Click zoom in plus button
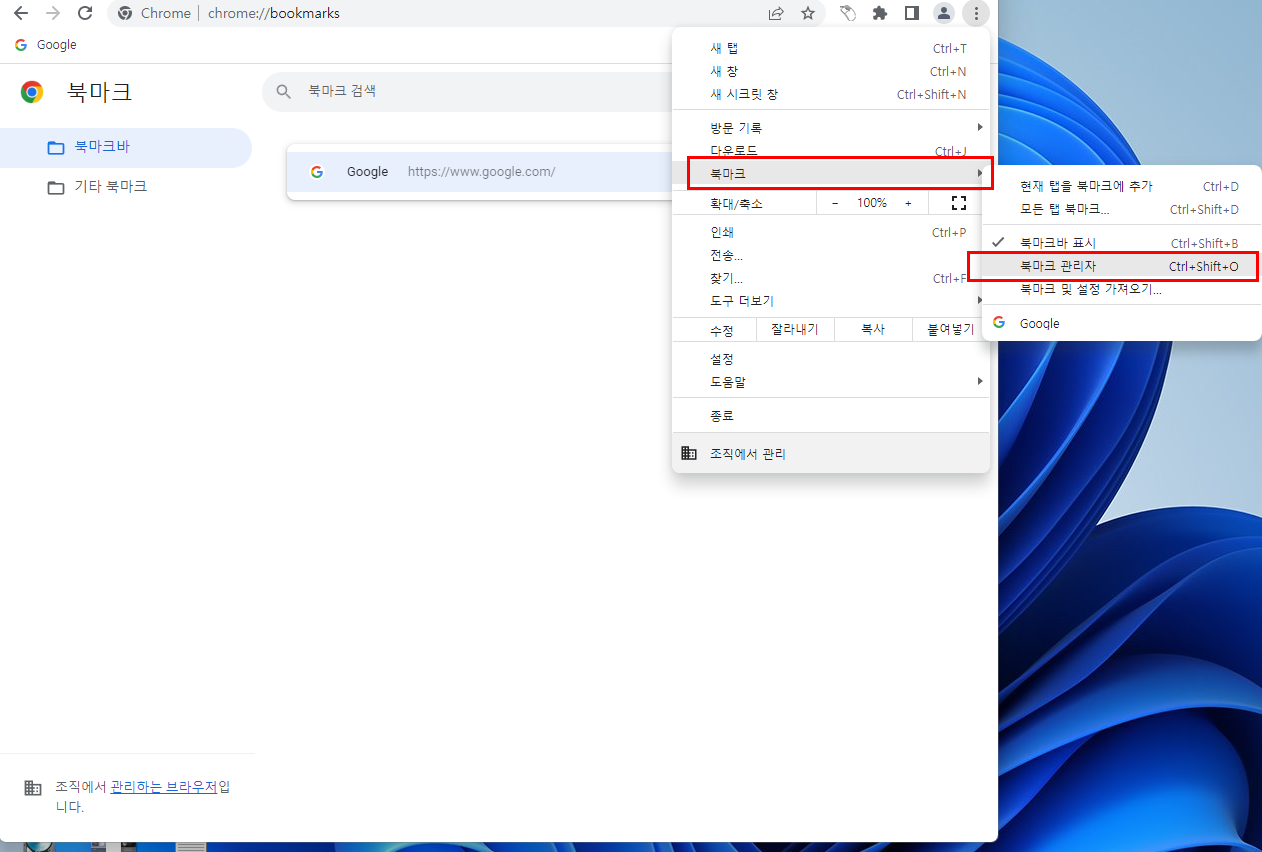Image resolution: width=1262 pixels, height=852 pixels. coord(908,203)
